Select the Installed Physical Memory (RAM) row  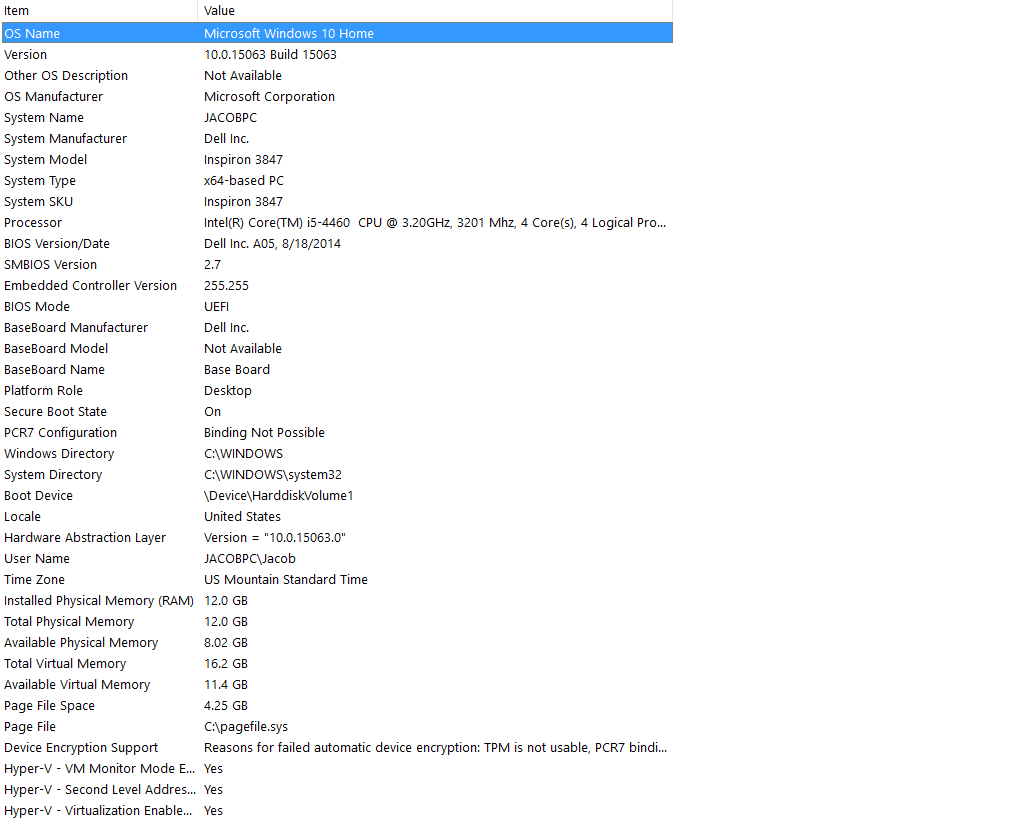(337, 600)
